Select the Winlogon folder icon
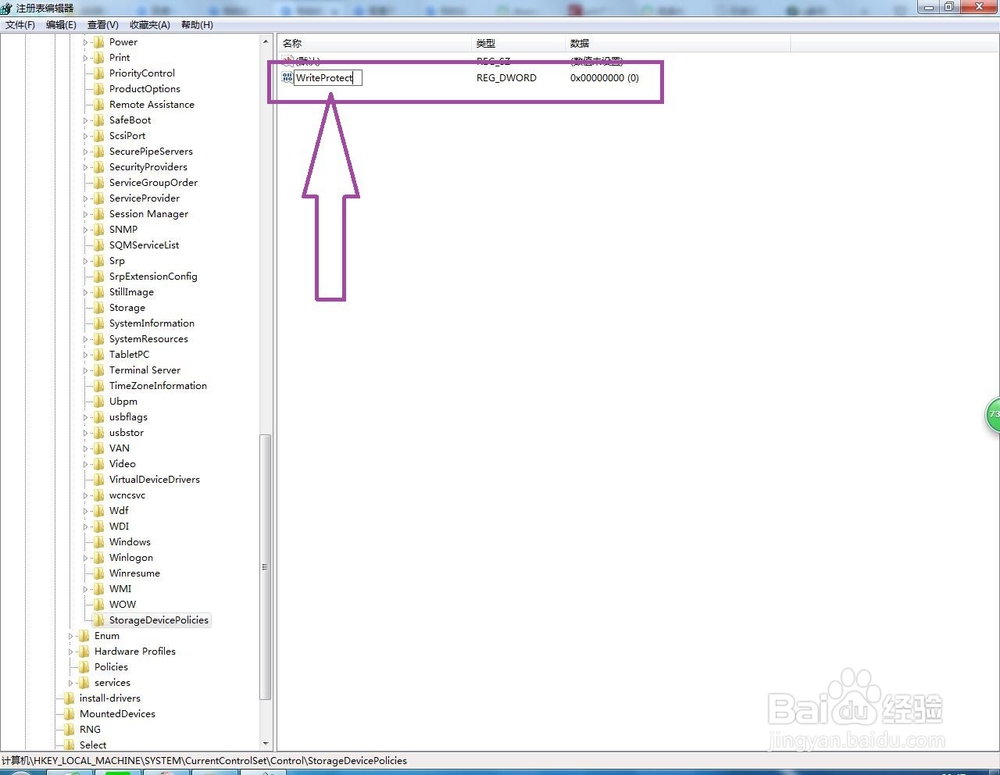Viewport: 1000px width, 775px height. click(99, 557)
